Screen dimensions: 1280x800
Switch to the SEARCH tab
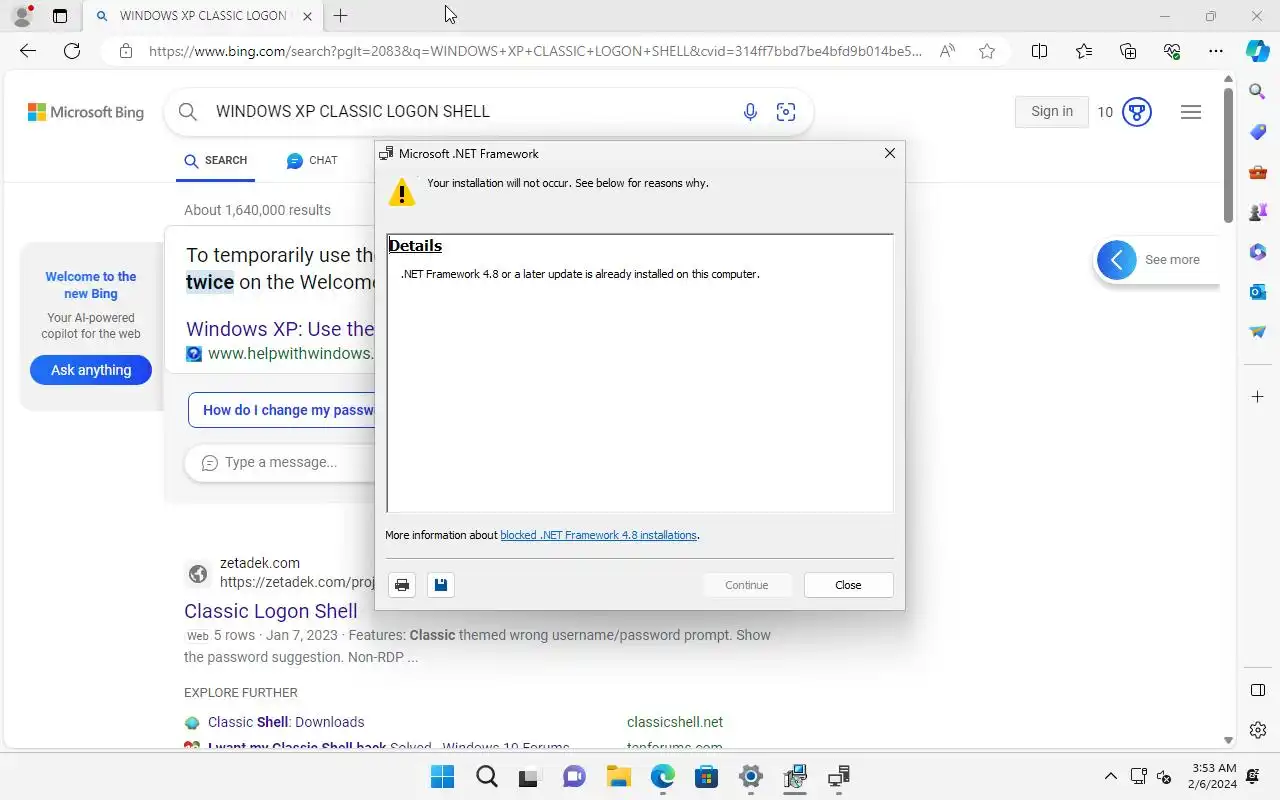(x=215, y=161)
